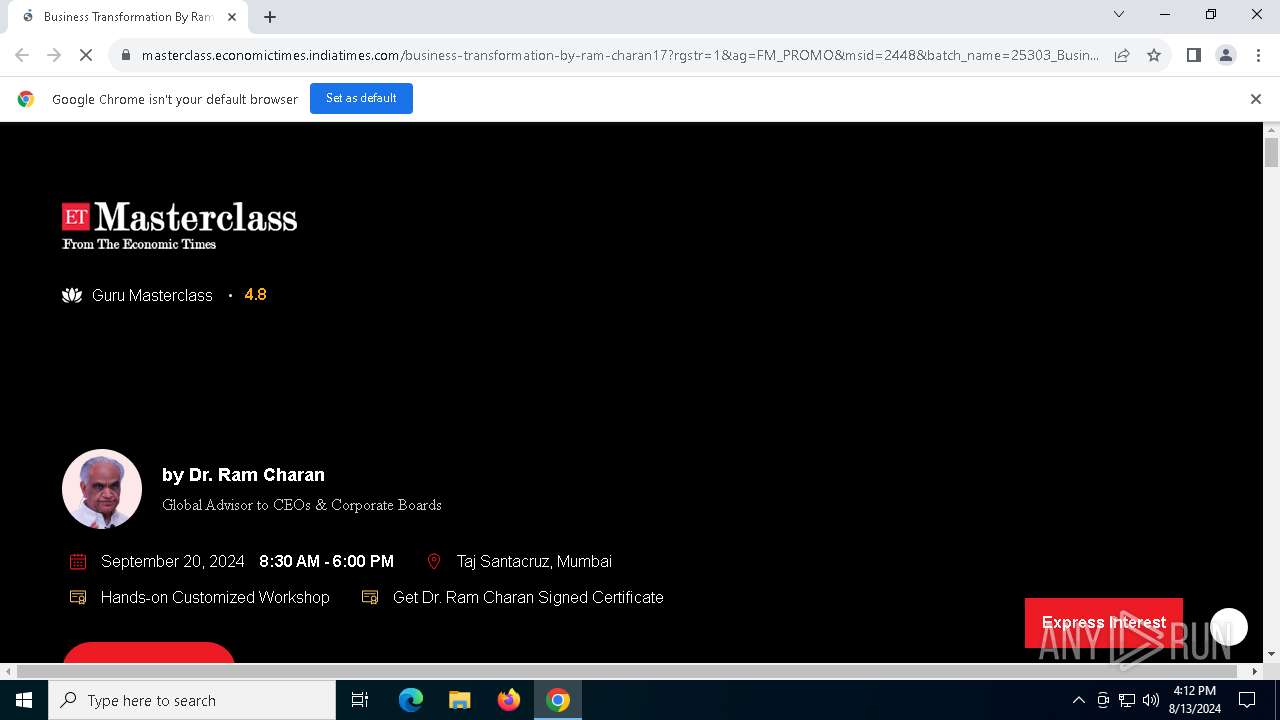Open the Chrome profile menu
Image resolution: width=1280 pixels, height=720 pixels.
click(x=1226, y=55)
